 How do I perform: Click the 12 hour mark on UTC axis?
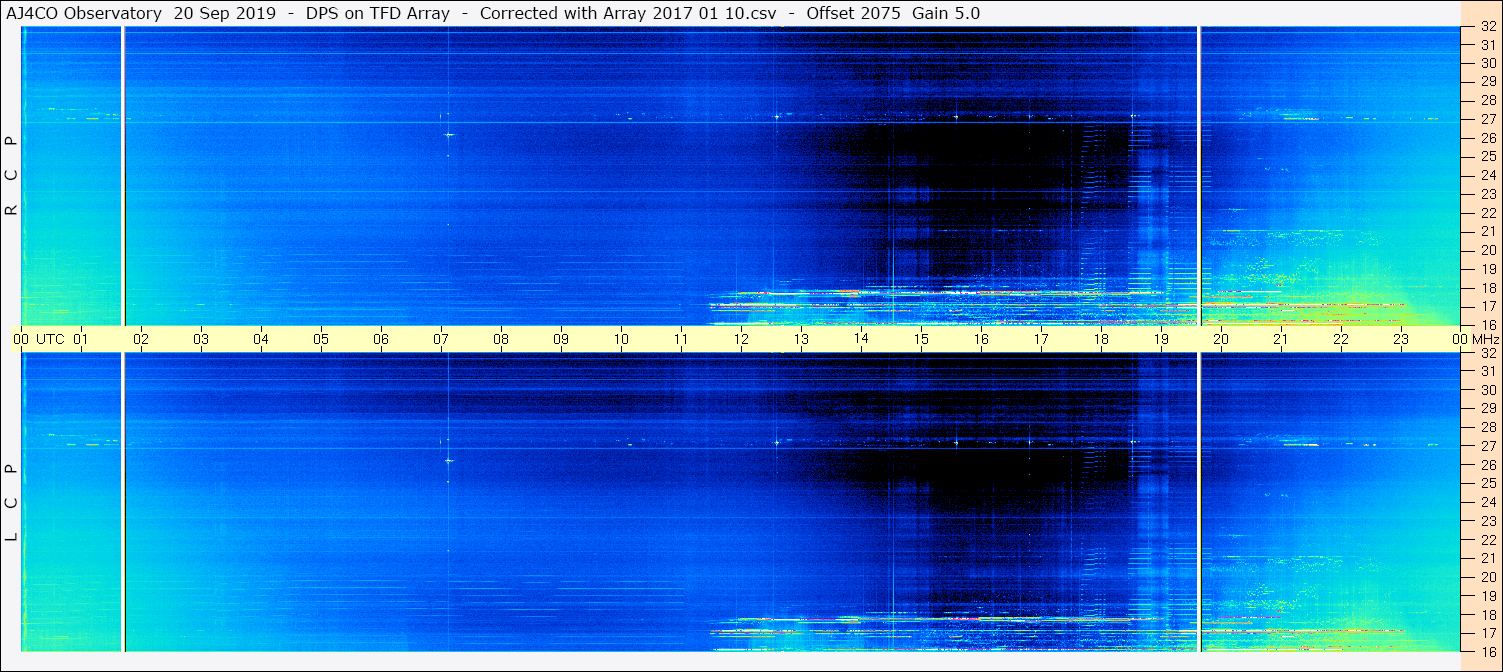[x=741, y=339]
